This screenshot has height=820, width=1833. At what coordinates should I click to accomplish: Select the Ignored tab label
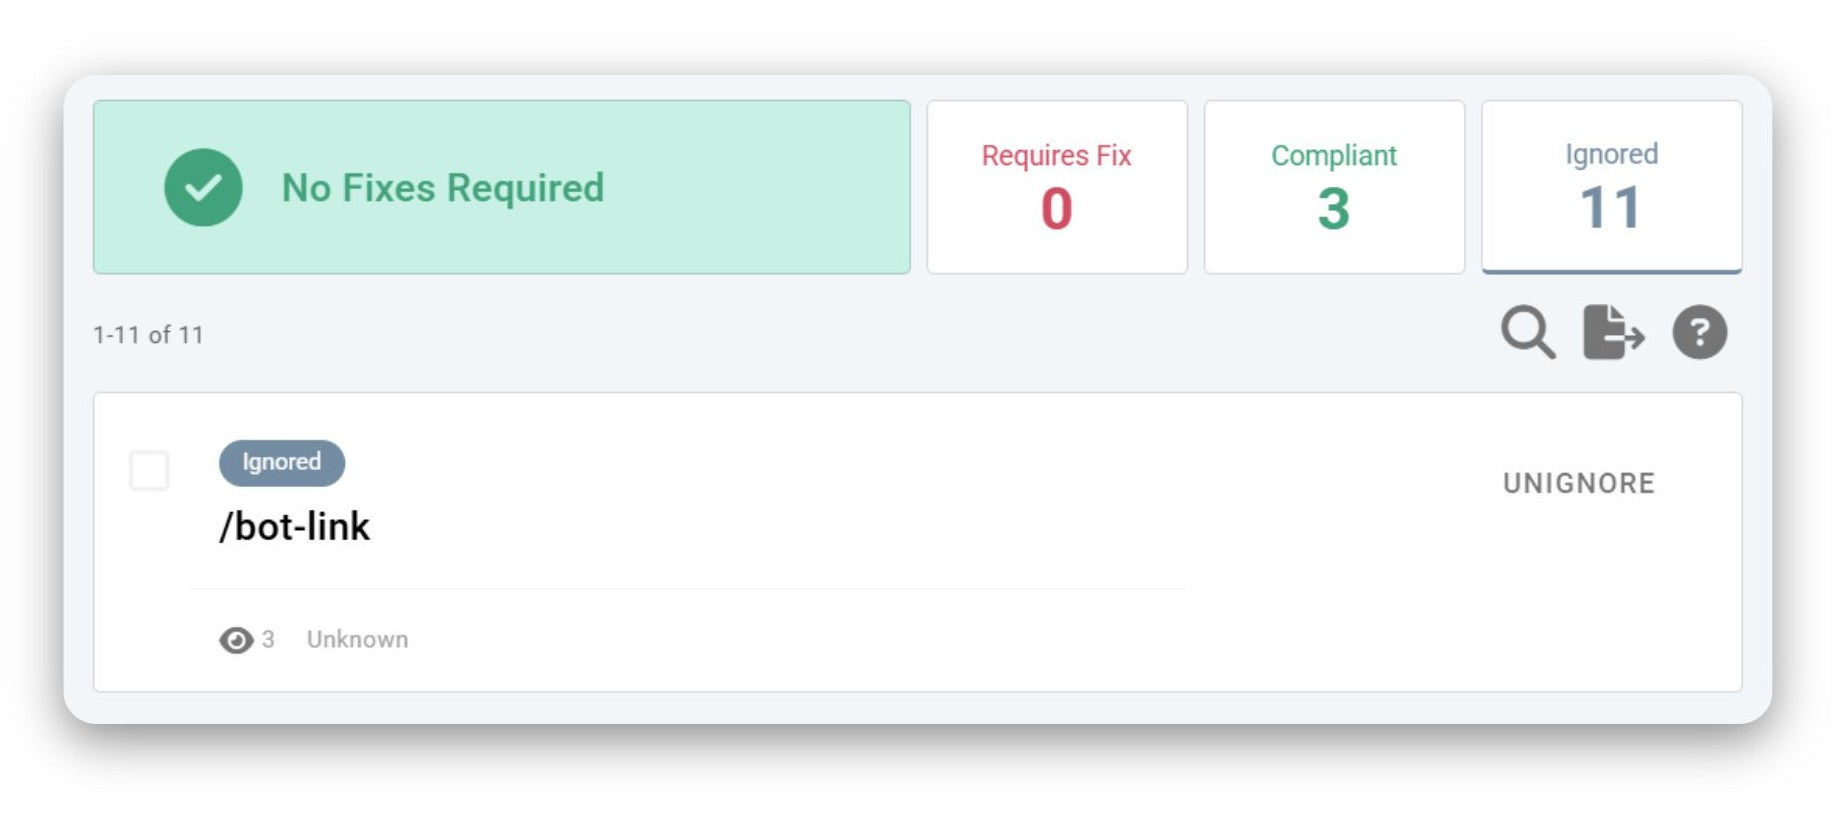coord(1611,154)
